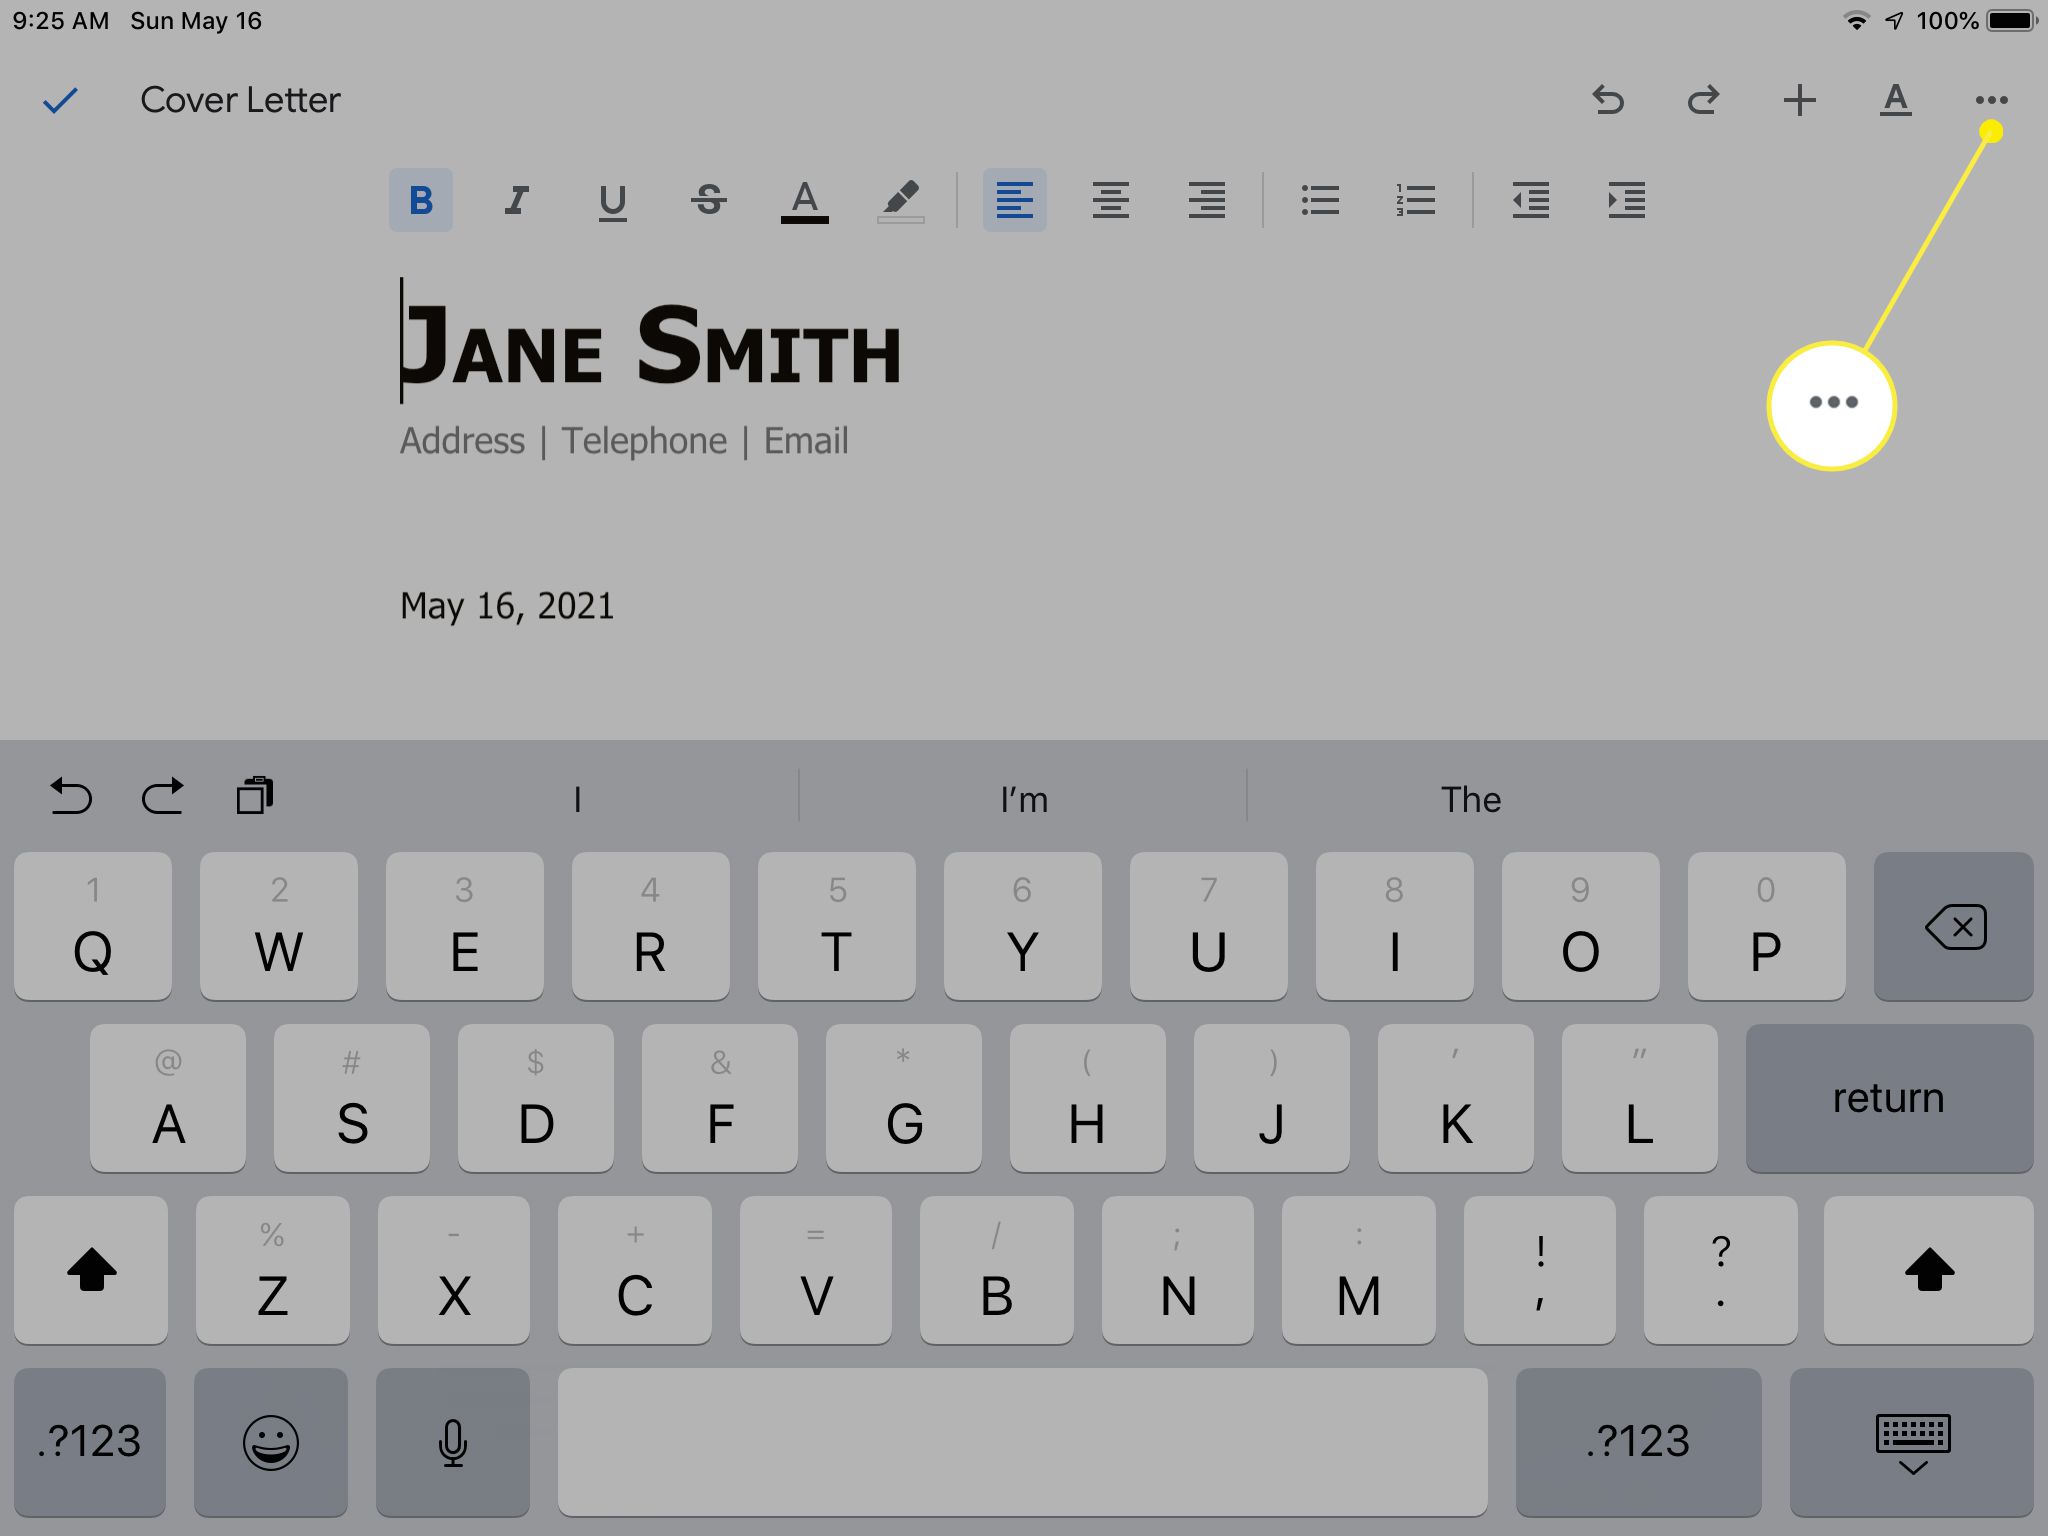Viewport: 2048px width, 1536px height.
Task: Align text right
Action: tap(1206, 200)
